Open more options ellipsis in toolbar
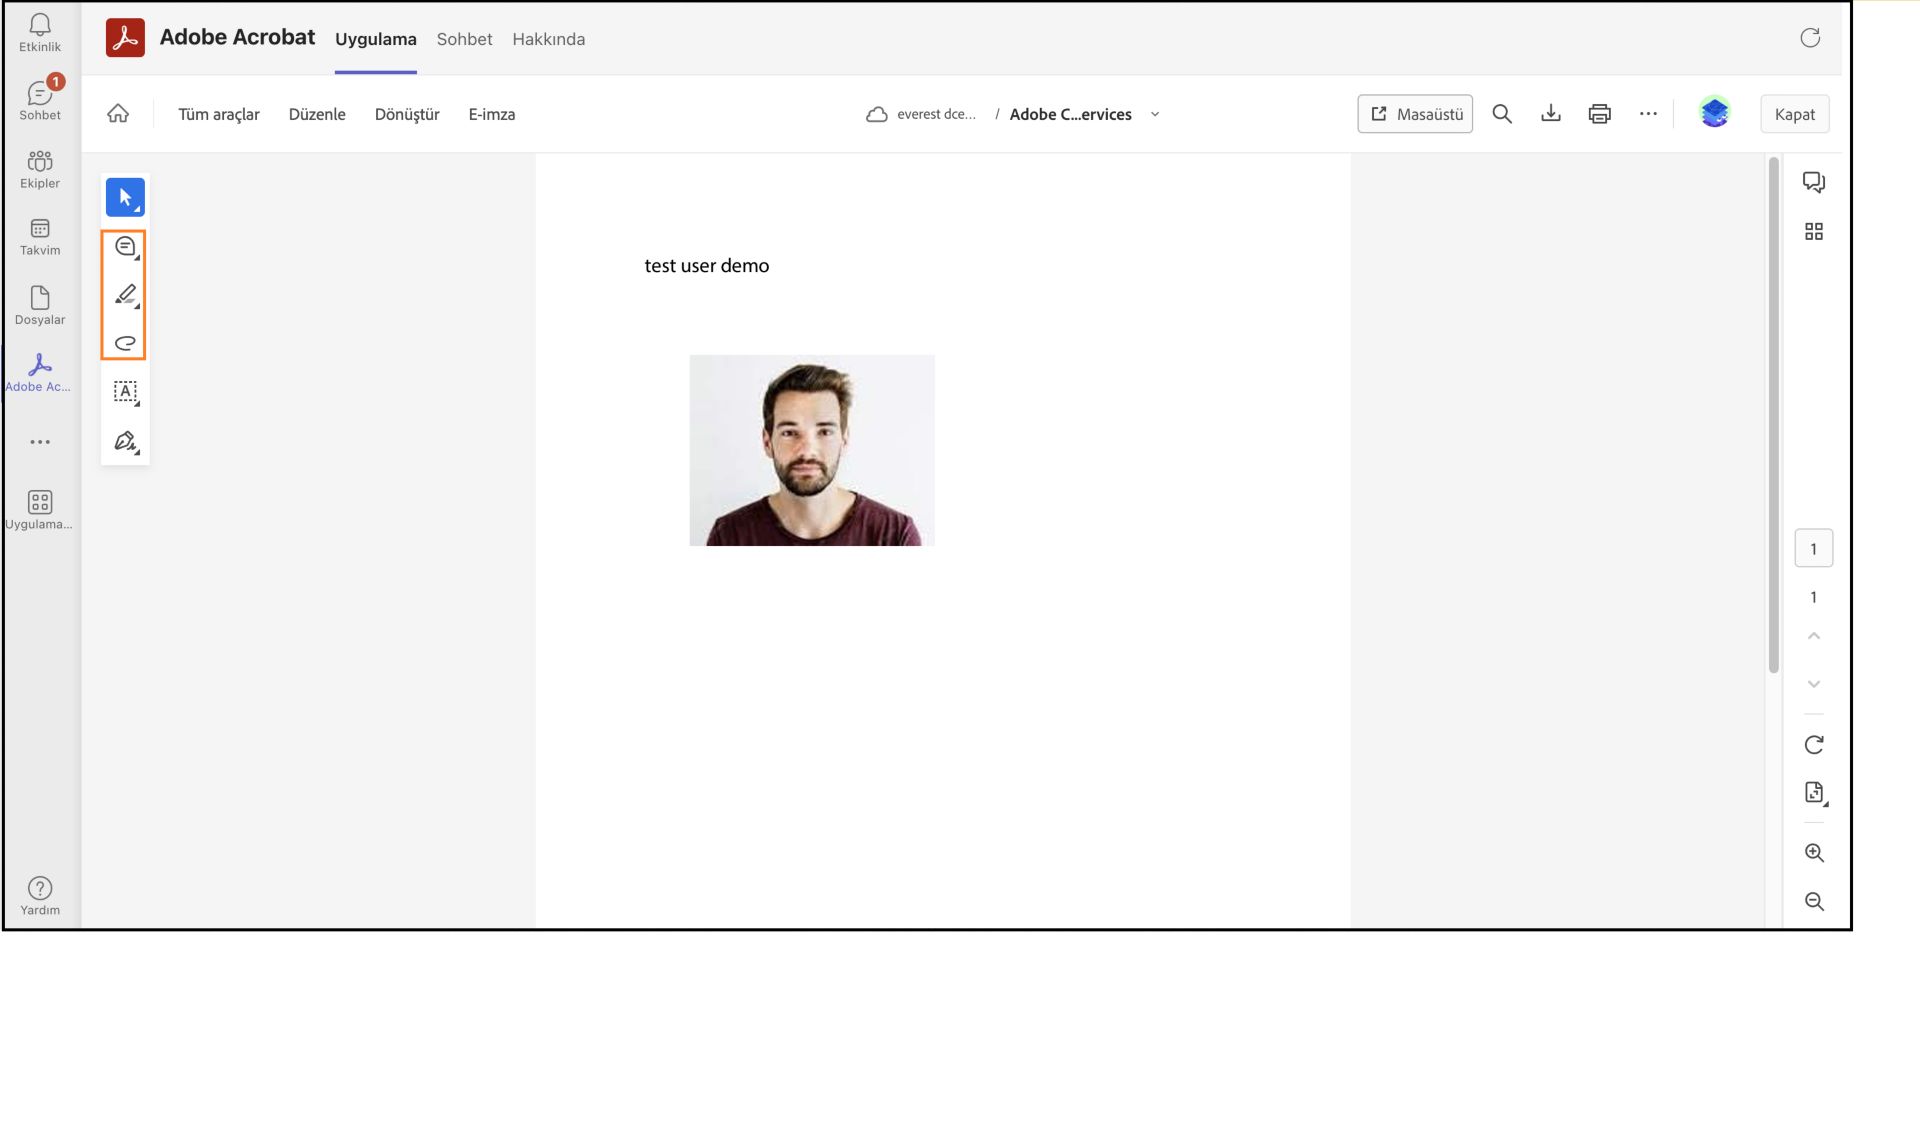The width and height of the screenshot is (1920, 1145). [1648, 114]
